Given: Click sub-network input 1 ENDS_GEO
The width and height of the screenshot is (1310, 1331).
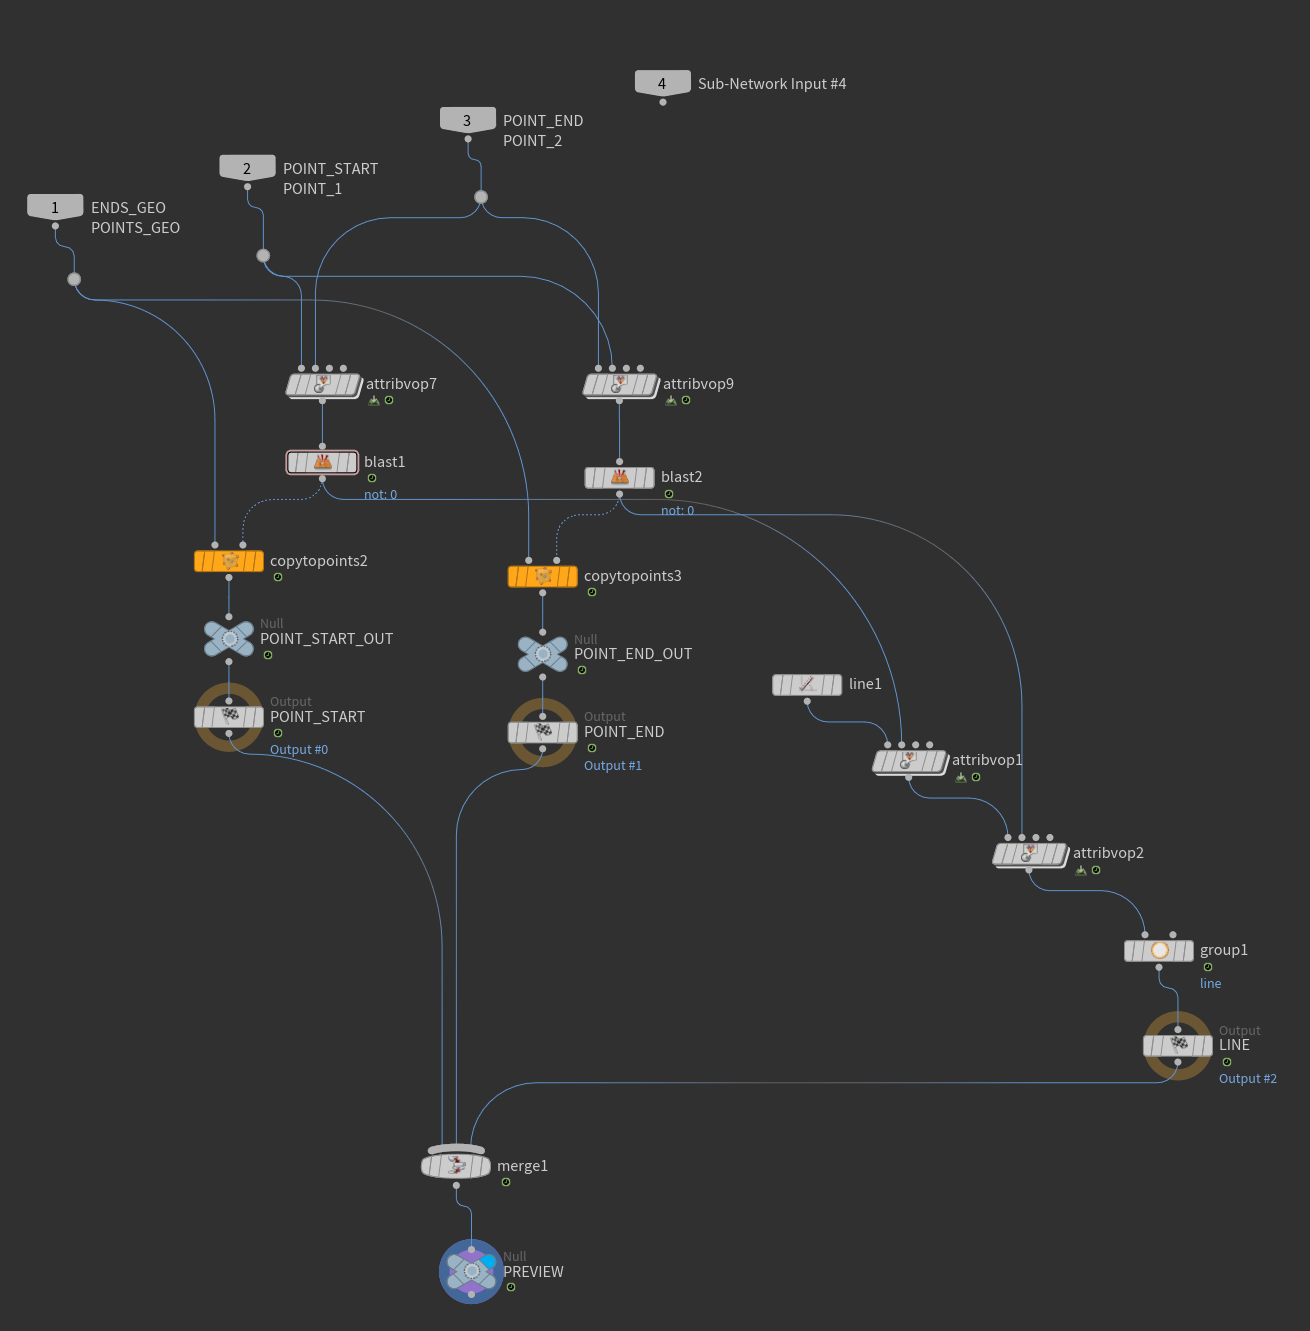Looking at the screenshot, I should 55,207.
